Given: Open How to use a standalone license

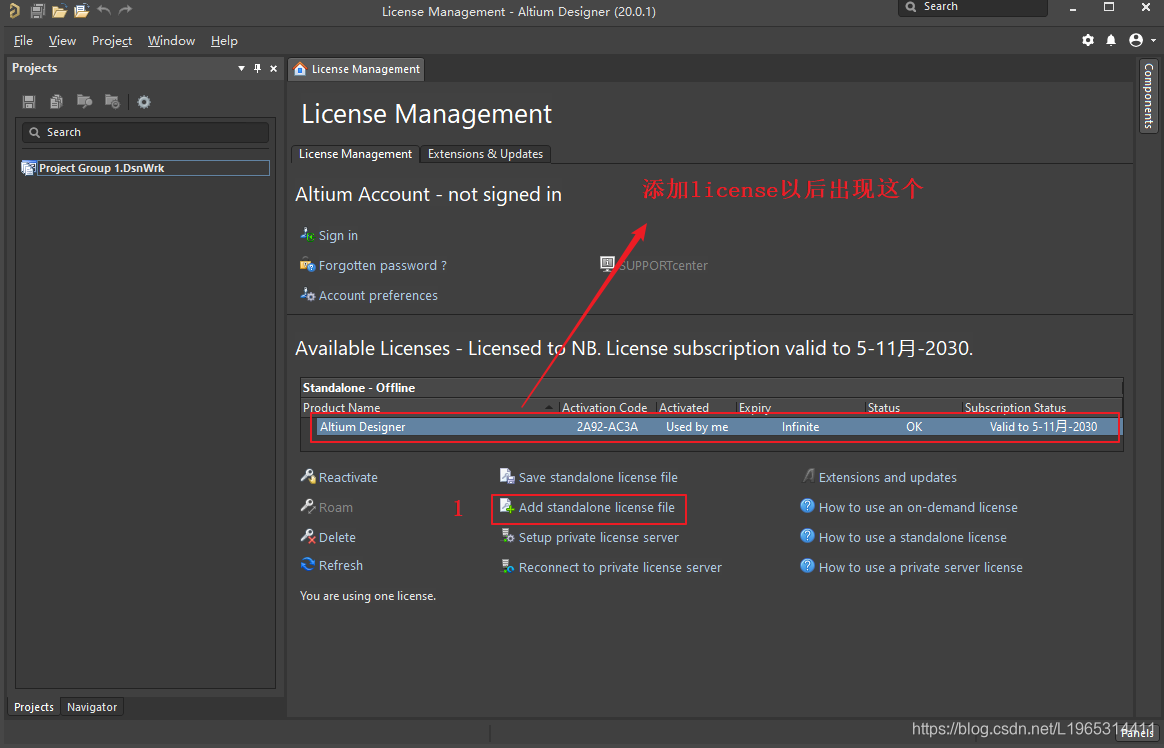Looking at the screenshot, I should [913, 537].
